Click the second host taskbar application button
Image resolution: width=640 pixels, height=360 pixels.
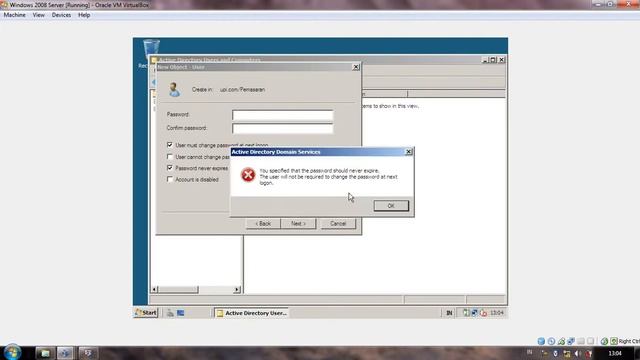pyautogui.click(x=65, y=353)
